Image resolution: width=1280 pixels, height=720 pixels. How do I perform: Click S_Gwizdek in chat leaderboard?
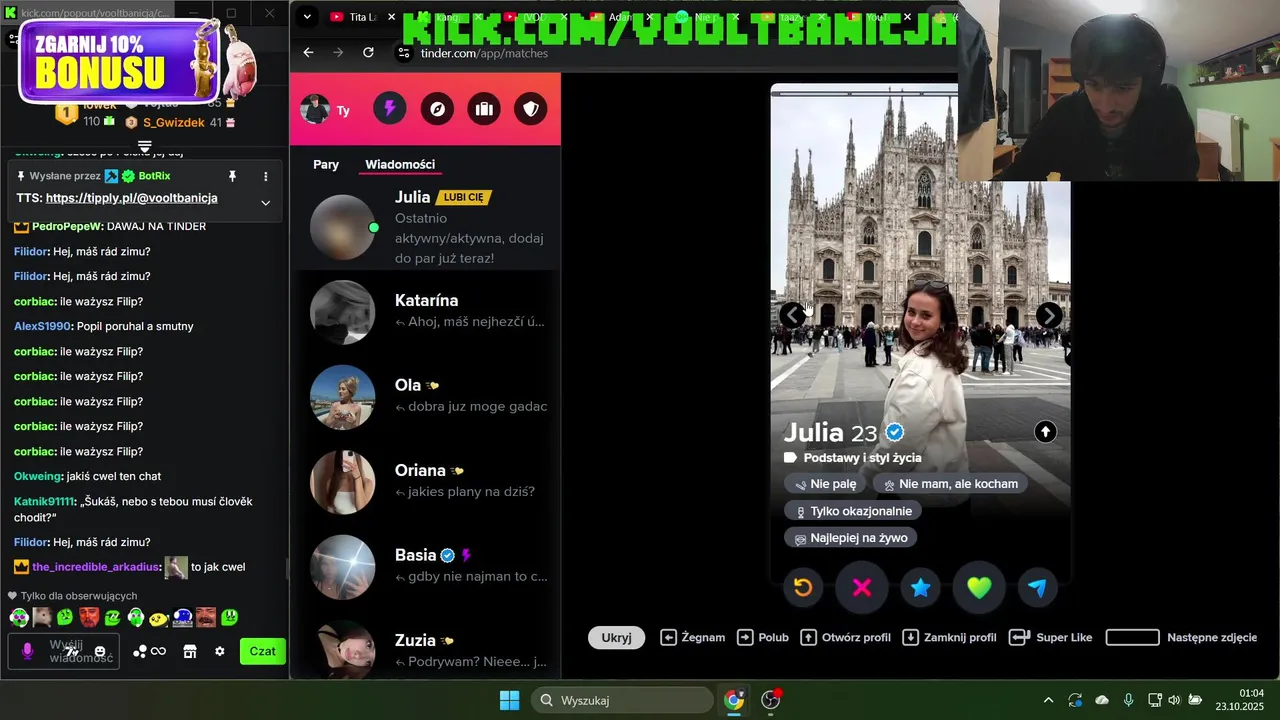point(173,122)
